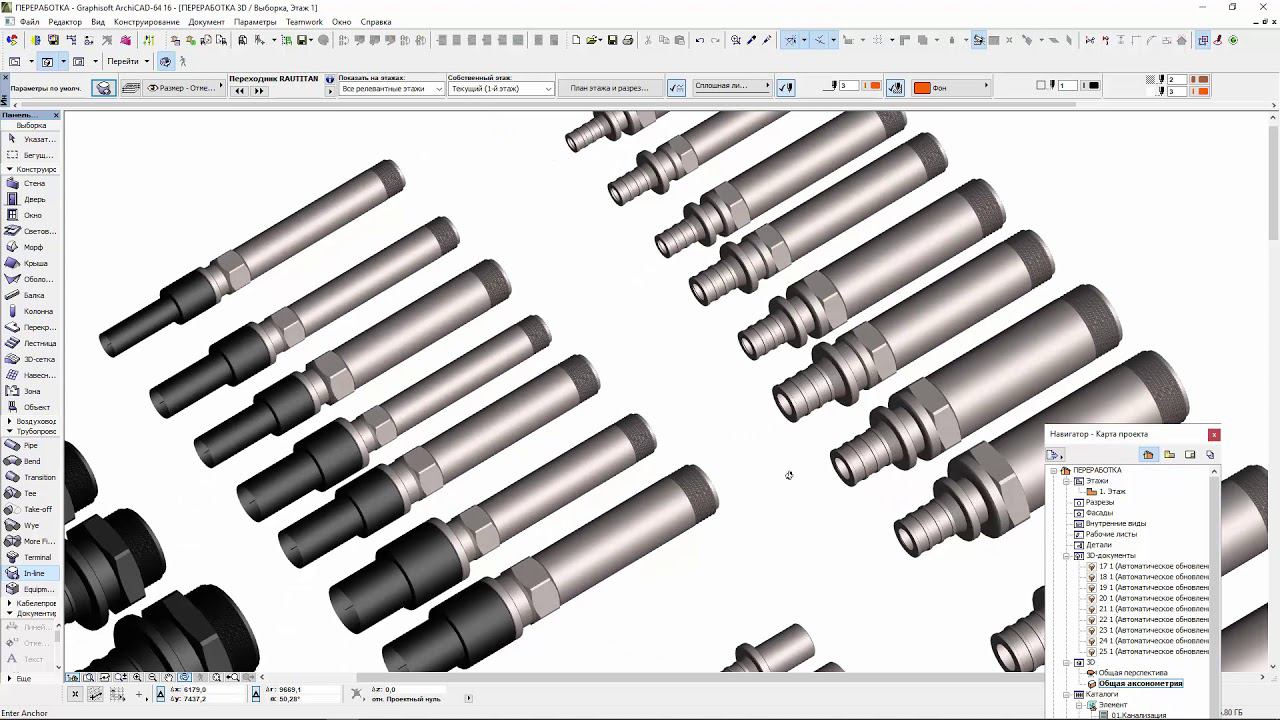Click the Undo arrow in the toolbar

[x=700, y=40]
